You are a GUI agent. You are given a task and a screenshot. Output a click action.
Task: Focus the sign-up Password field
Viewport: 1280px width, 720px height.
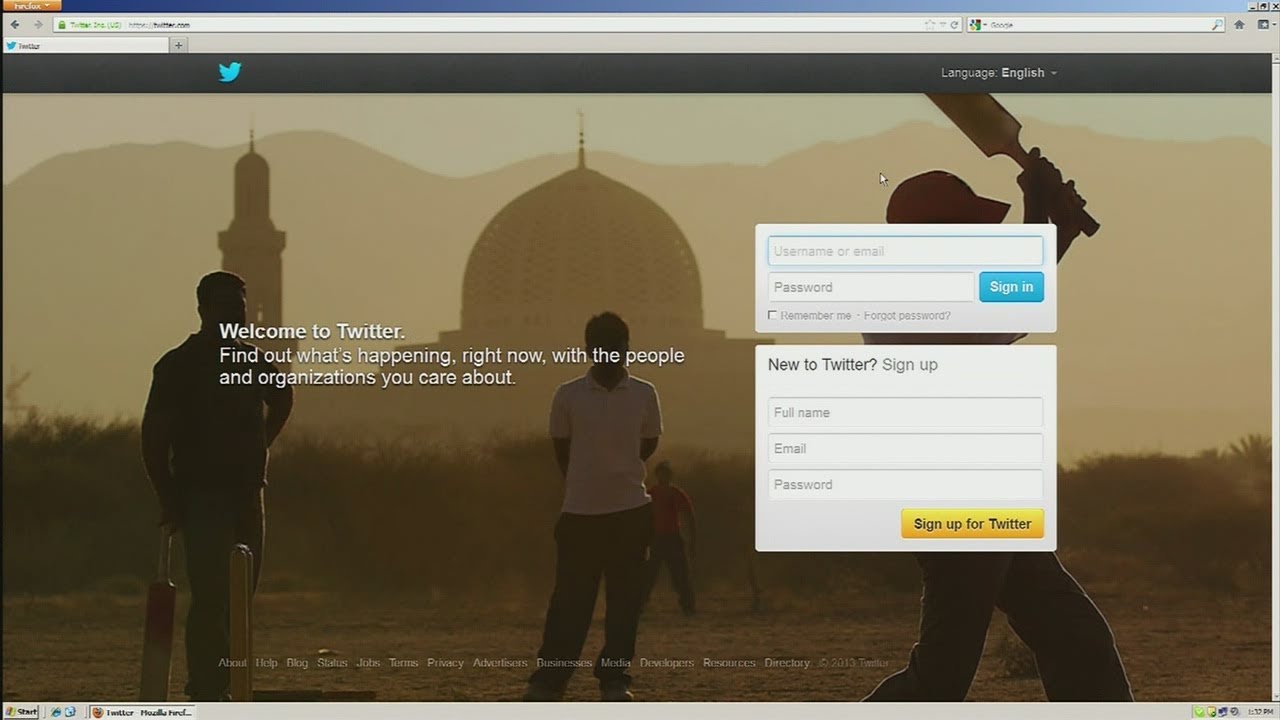tap(905, 484)
